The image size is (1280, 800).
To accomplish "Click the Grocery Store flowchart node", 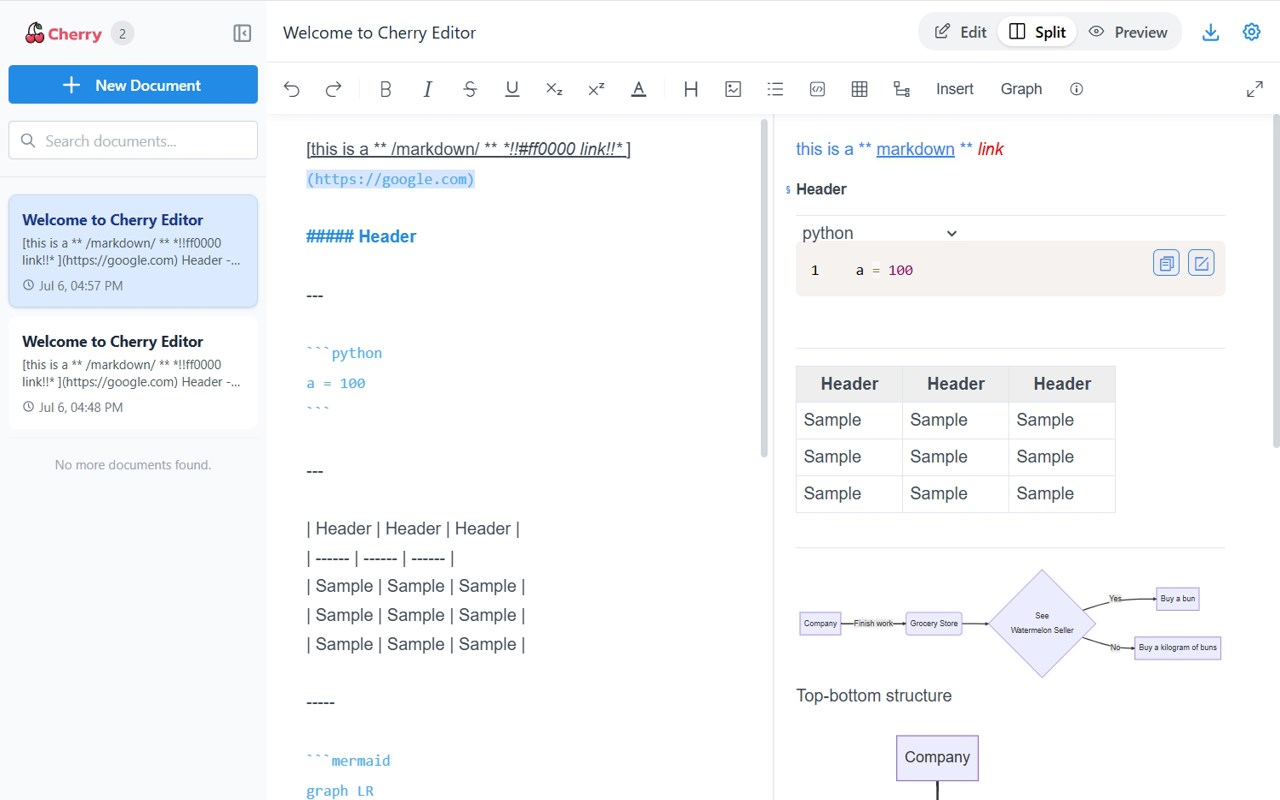I will click(934, 624).
